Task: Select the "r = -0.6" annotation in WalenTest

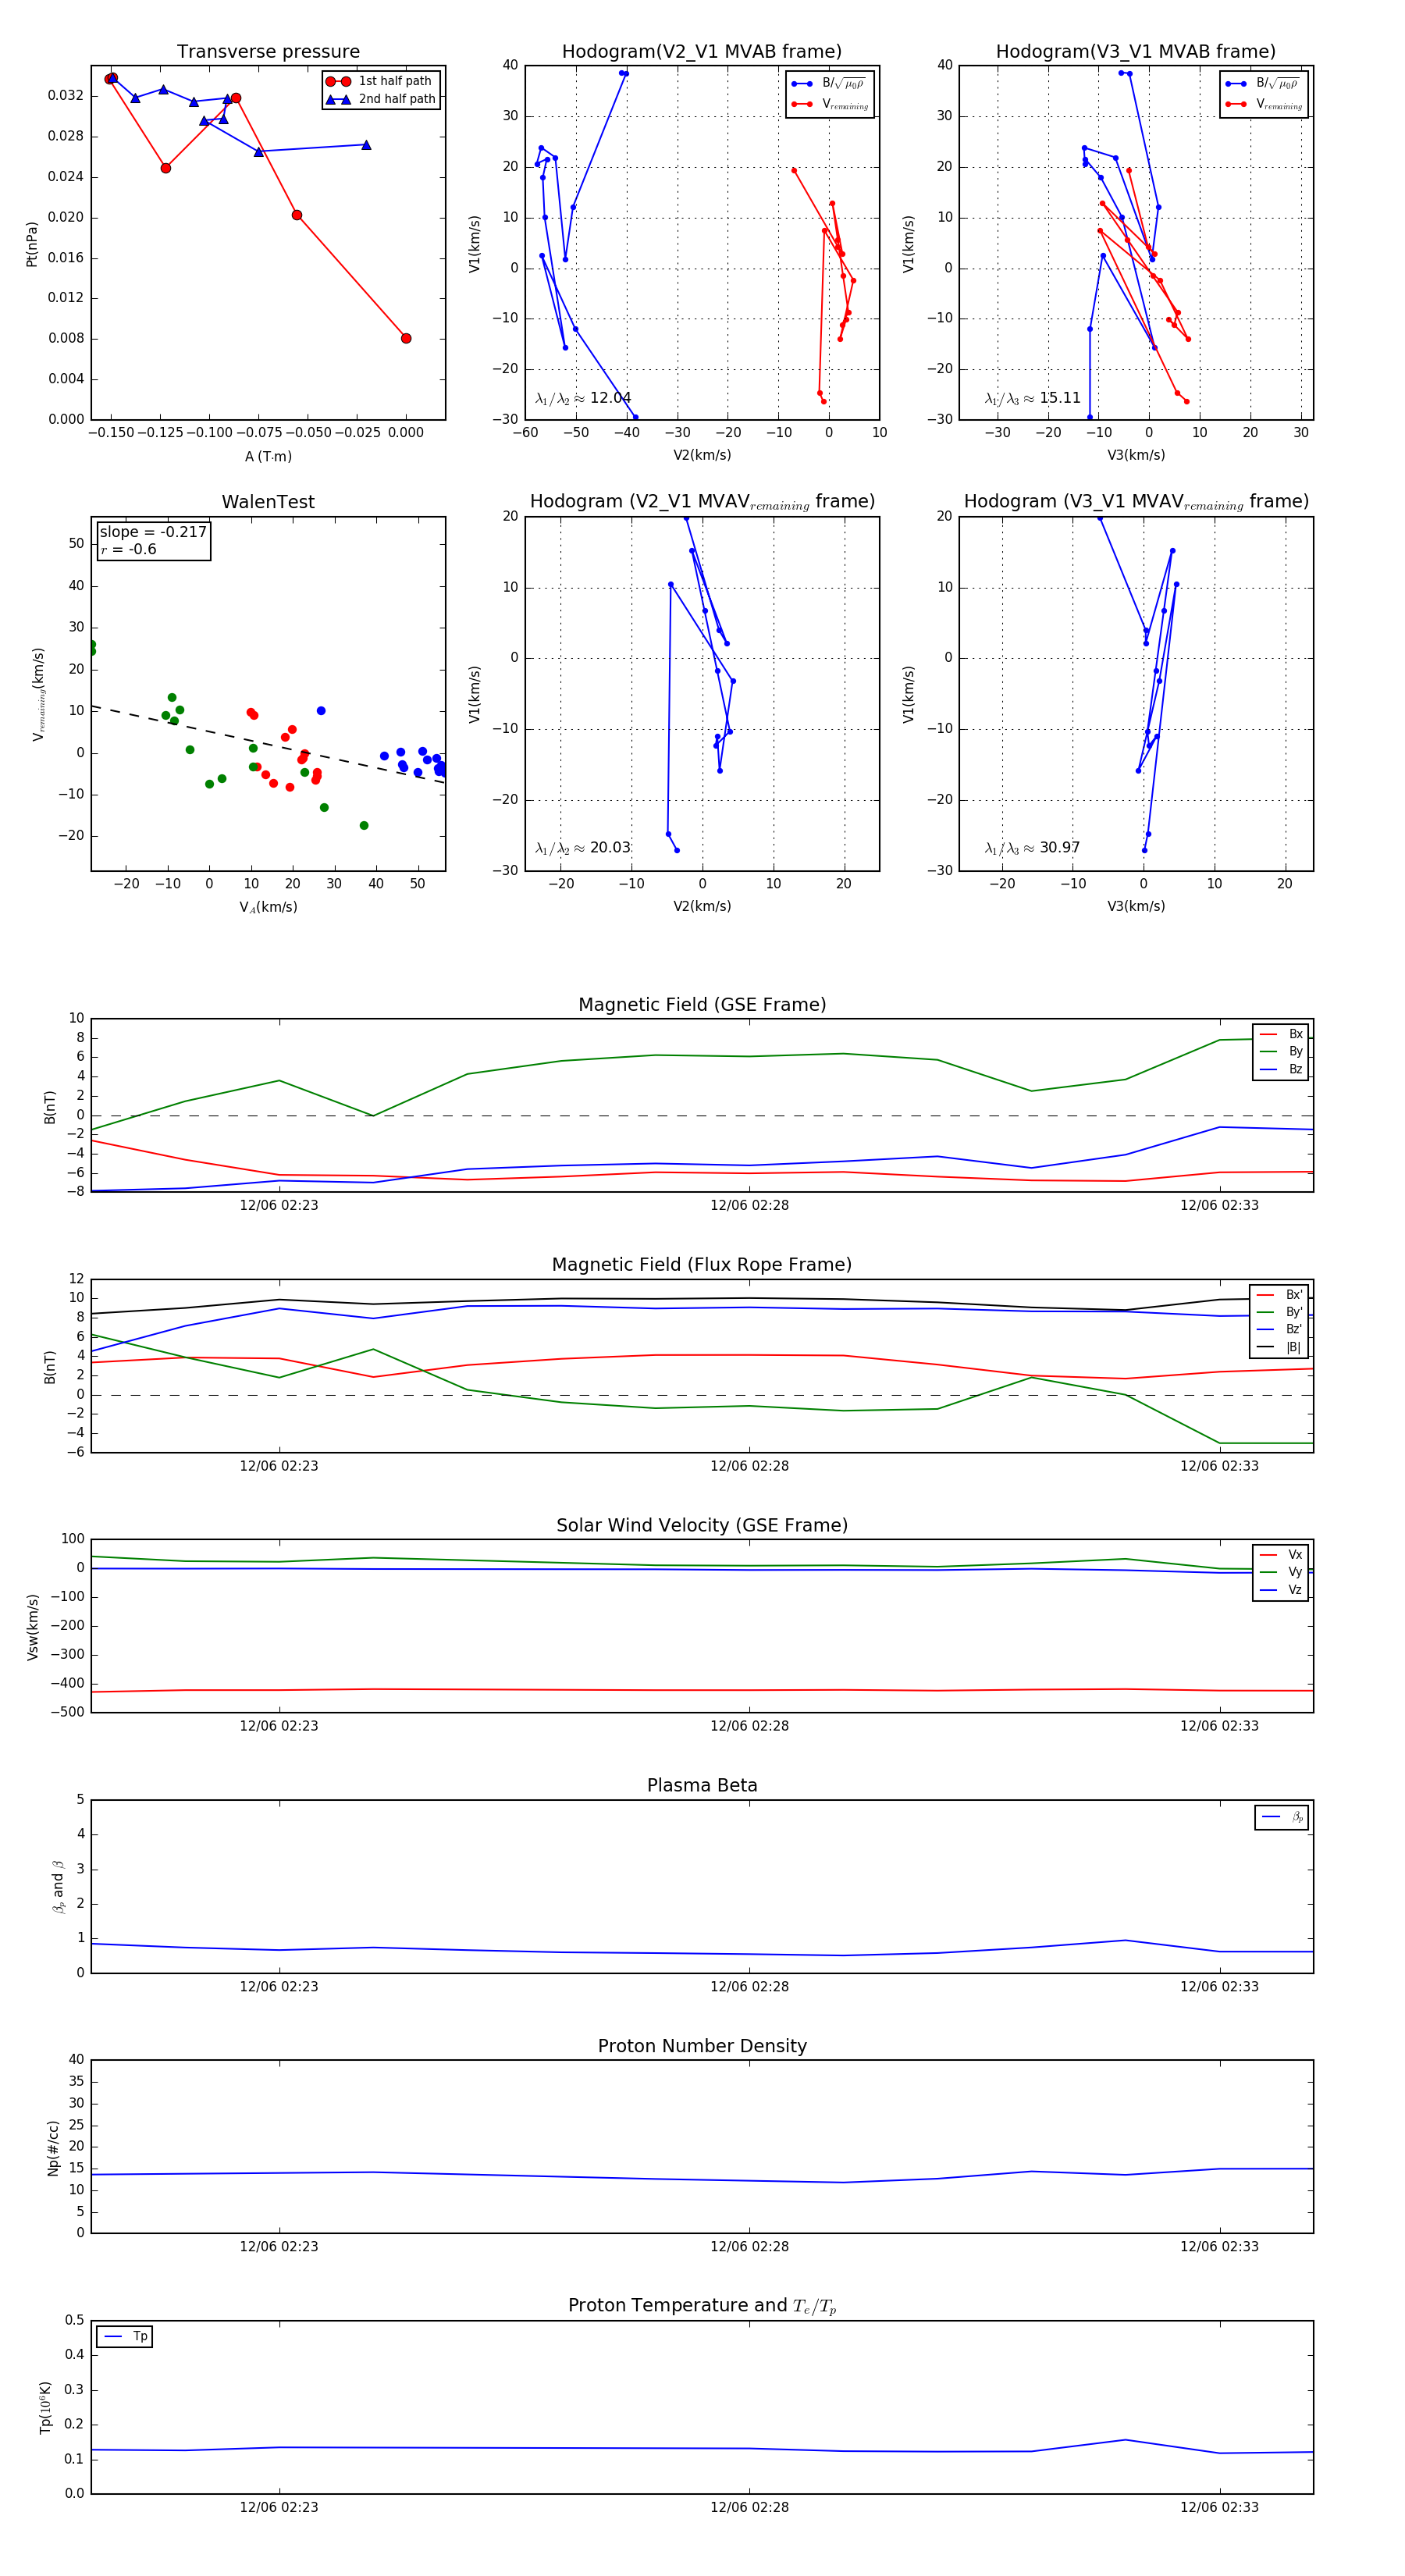Action: (x=128, y=549)
